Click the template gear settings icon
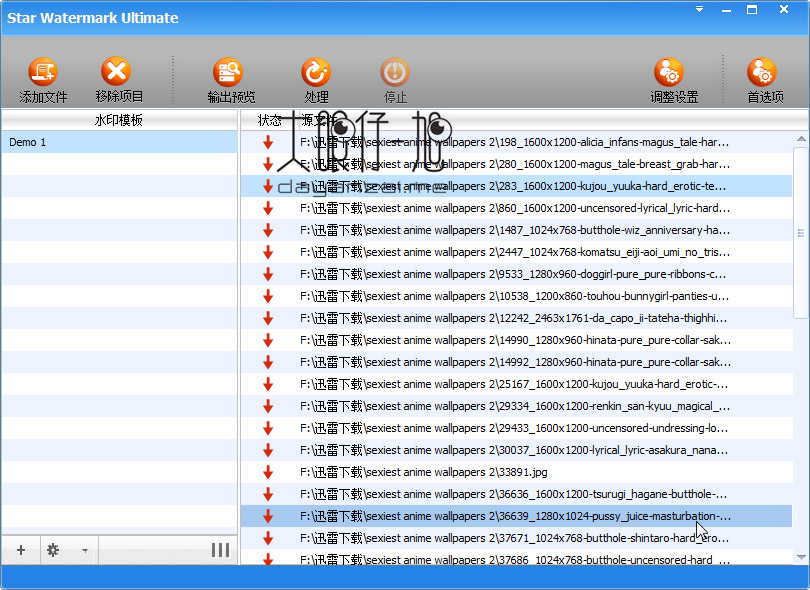Image resolution: width=810 pixels, height=590 pixels. pos(53,550)
